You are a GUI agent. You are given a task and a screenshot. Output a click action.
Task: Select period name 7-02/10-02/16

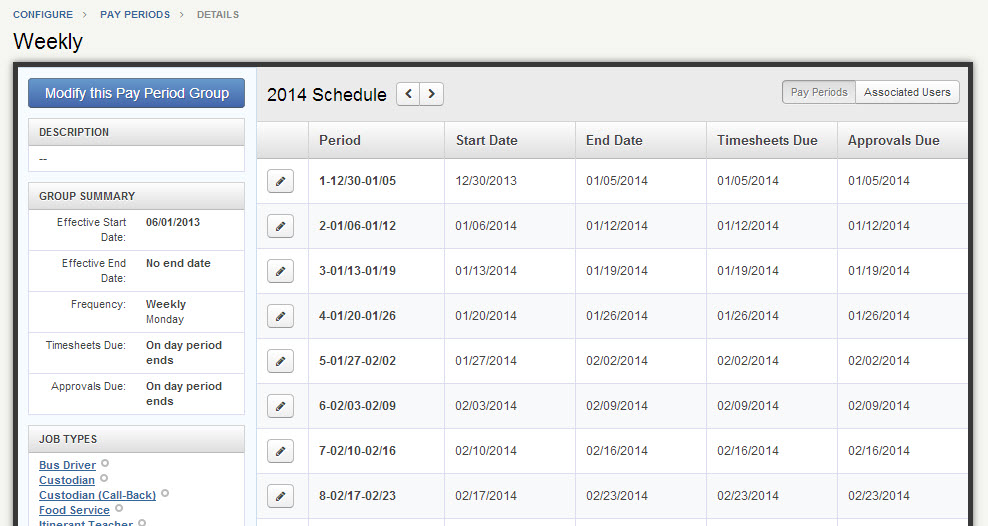tap(357, 451)
